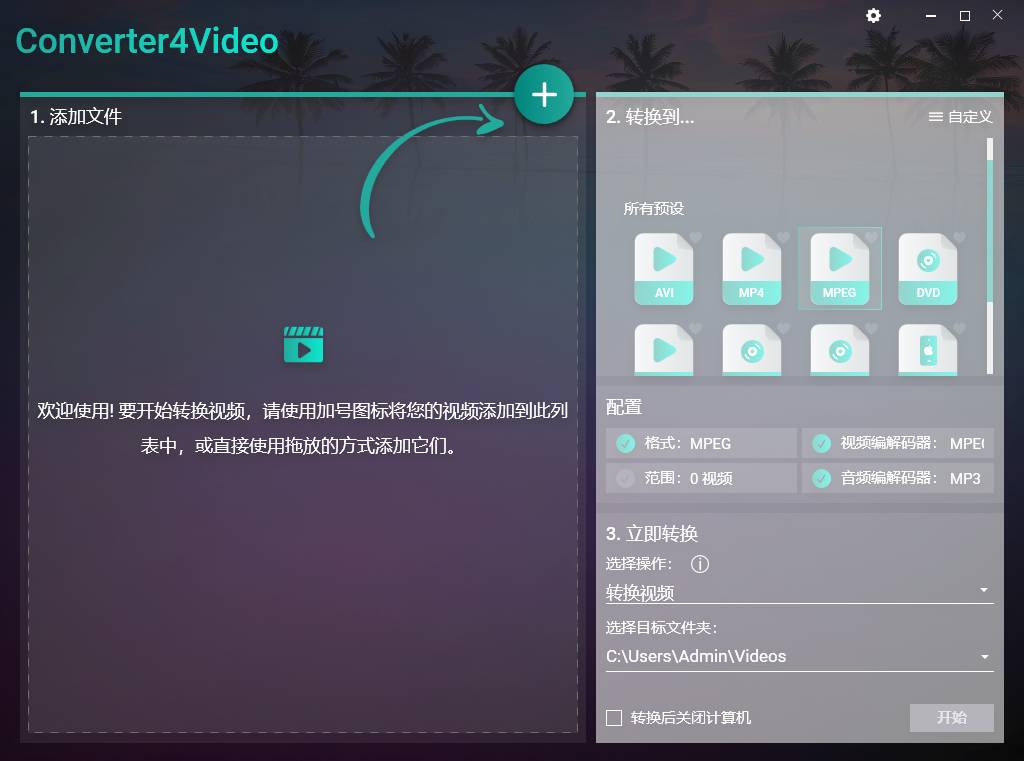The width and height of the screenshot is (1024, 761).
Task: Open the settings gear icon
Action: tap(873, 15)
